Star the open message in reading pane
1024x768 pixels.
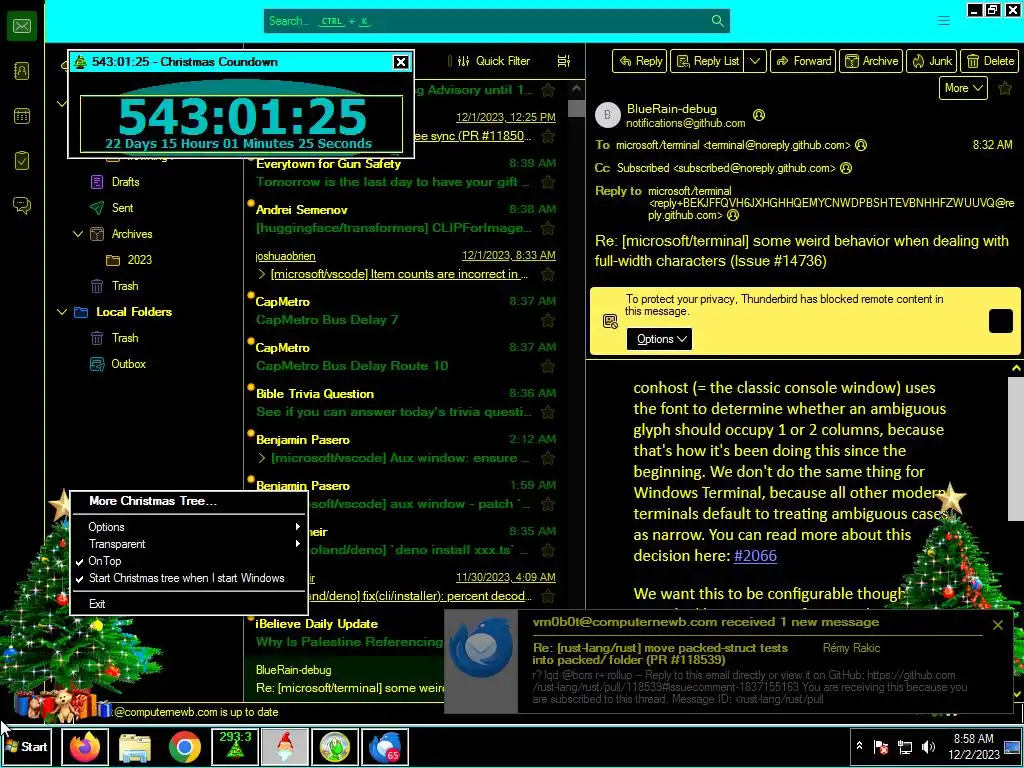1005,88
